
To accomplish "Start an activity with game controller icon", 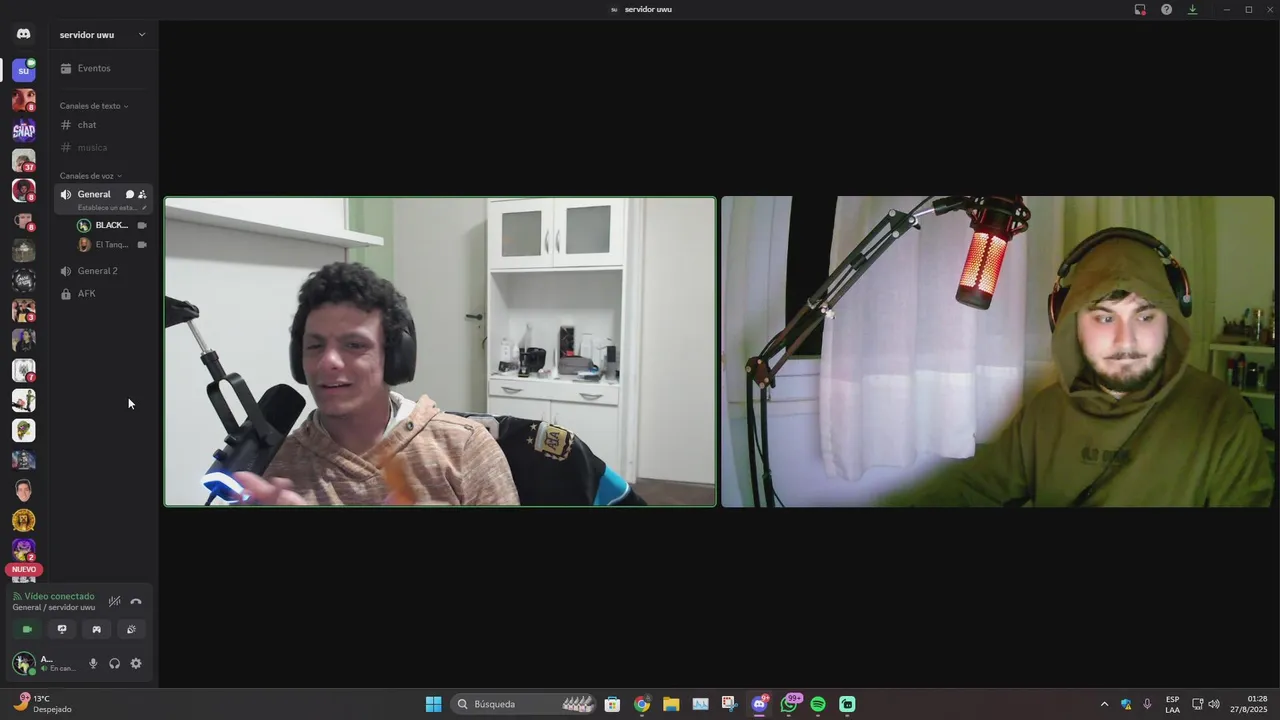I will (x=96, y=629).
